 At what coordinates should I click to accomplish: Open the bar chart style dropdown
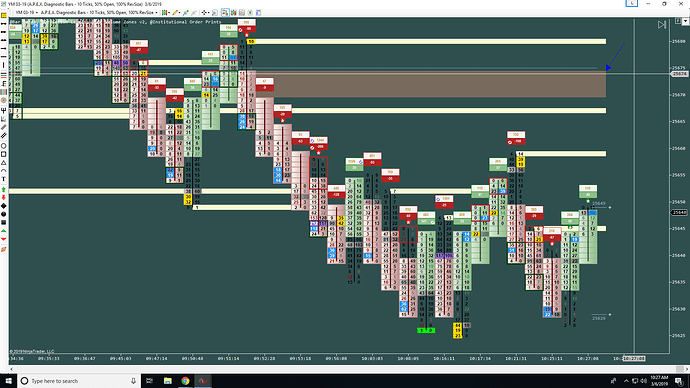coord(165,12)
